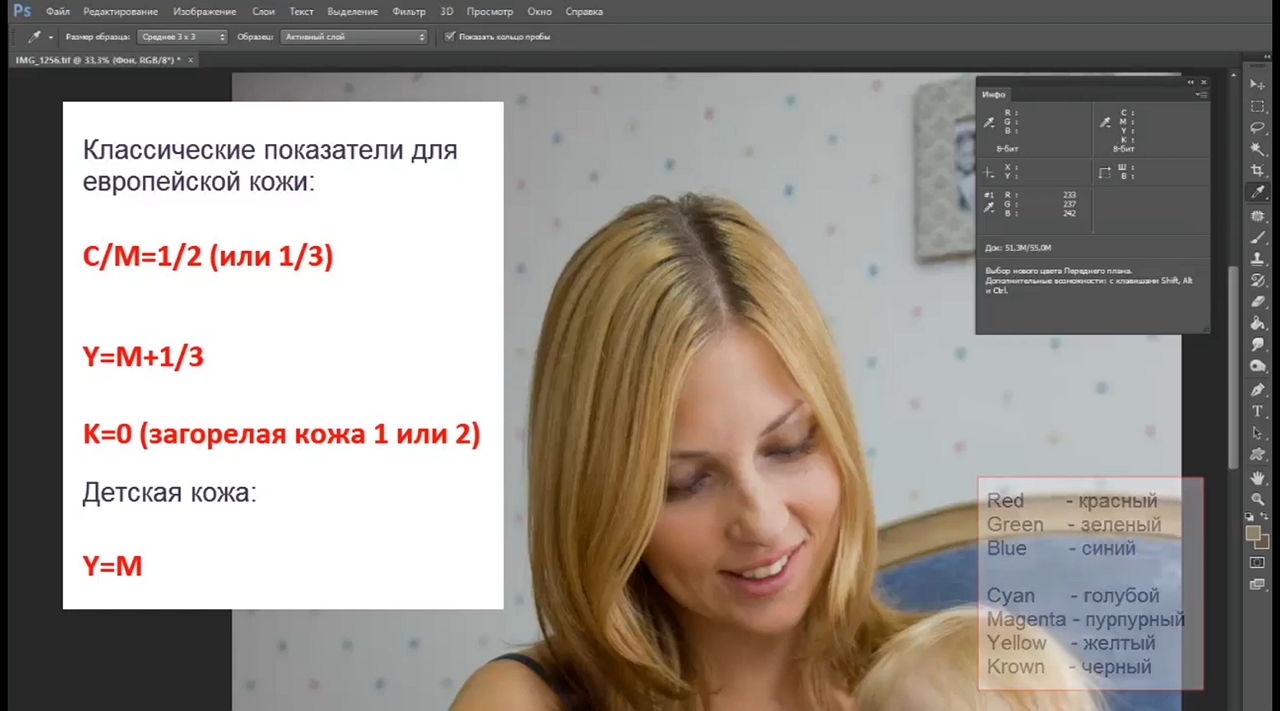Click the foreground color swatch

(x=1253, y=533)
